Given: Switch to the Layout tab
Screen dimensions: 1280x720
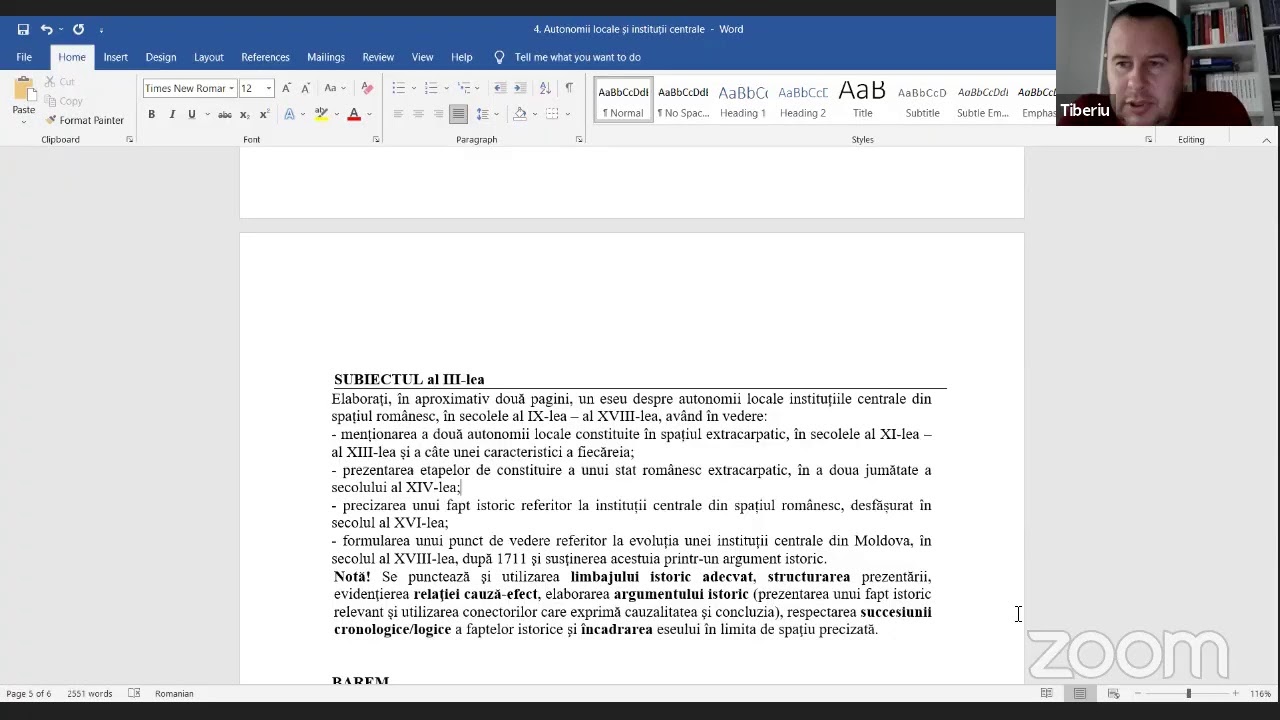Looking at the screenshot, I should pyautogui.click(x=208, y=57).
